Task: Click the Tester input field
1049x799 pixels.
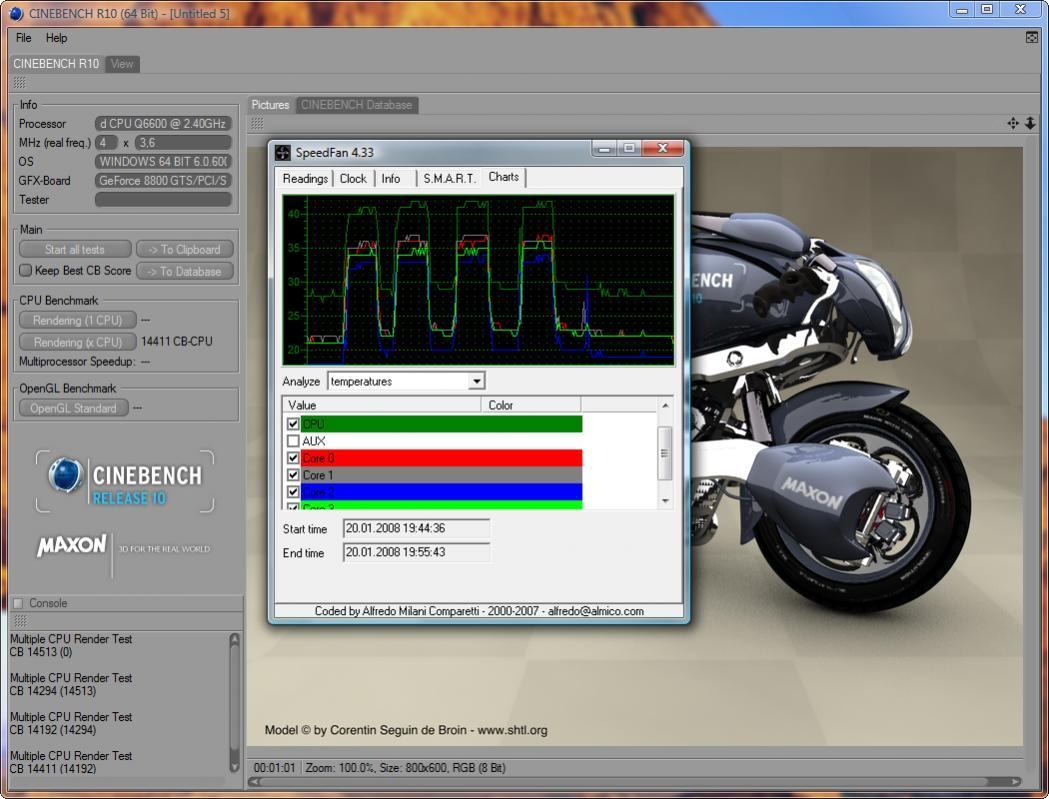Action: click(x=163, y=199)
